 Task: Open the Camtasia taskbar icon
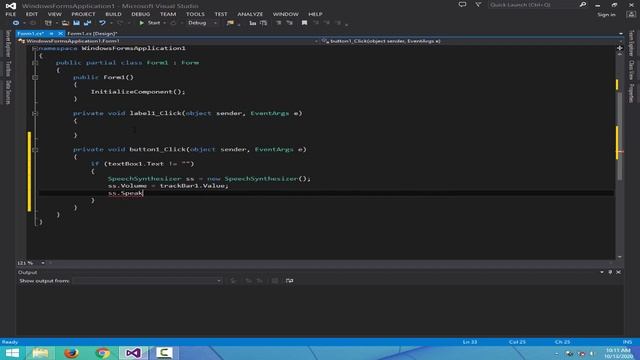[164, 353]
